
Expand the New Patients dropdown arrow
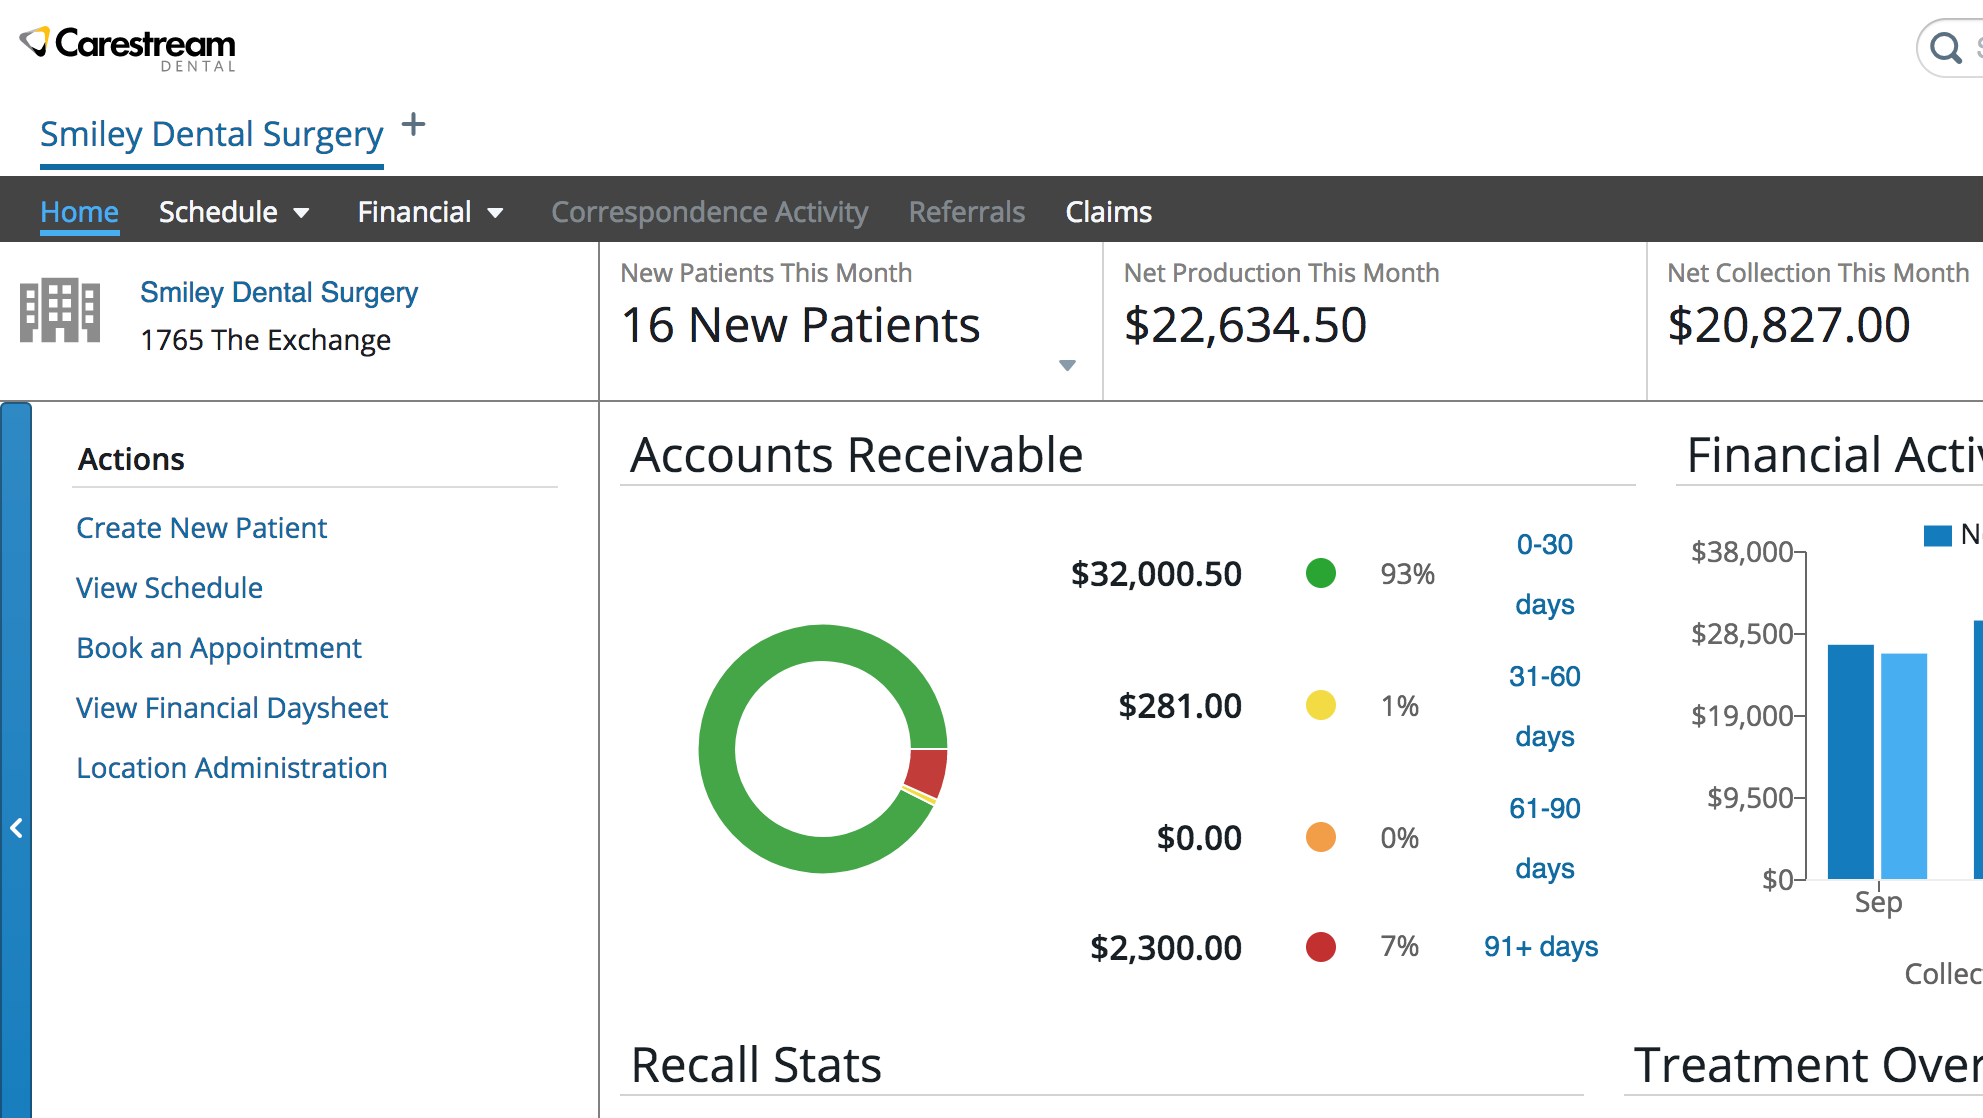(x=1067, y=365)
